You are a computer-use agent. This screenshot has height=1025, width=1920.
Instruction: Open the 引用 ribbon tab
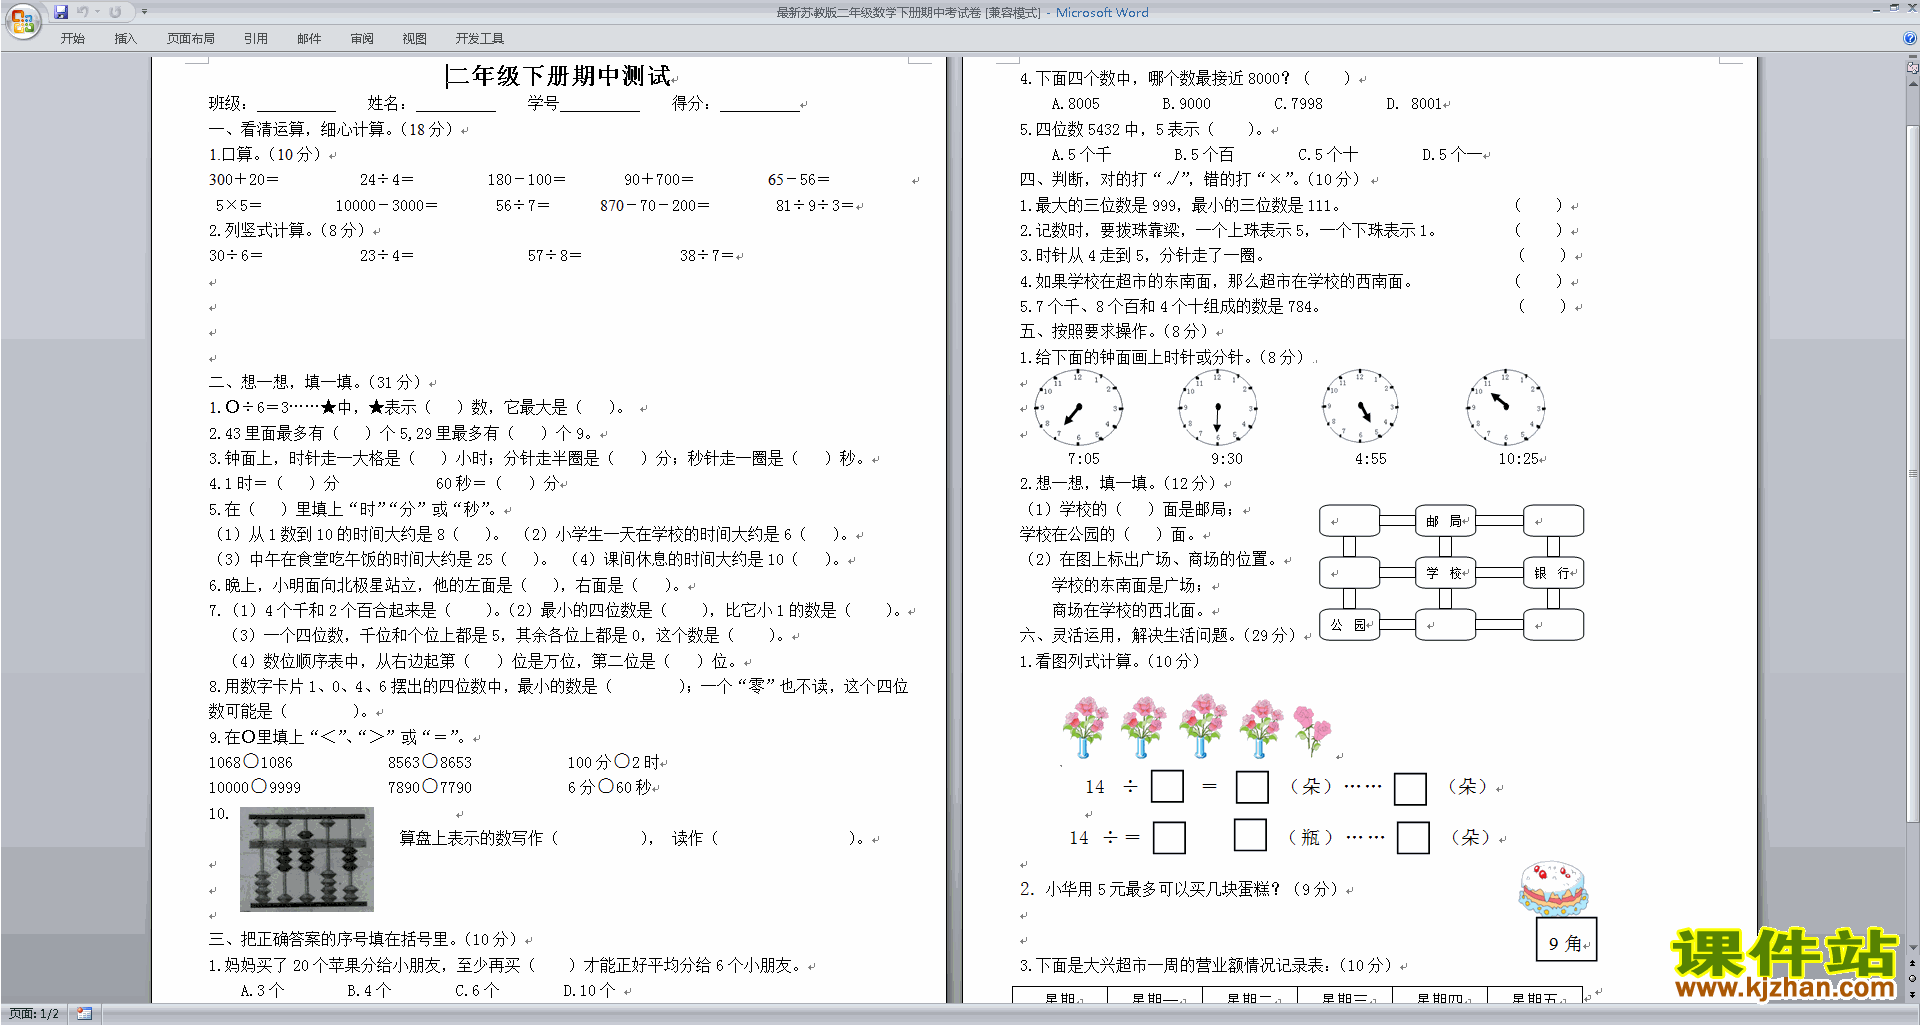pos(256,39)
